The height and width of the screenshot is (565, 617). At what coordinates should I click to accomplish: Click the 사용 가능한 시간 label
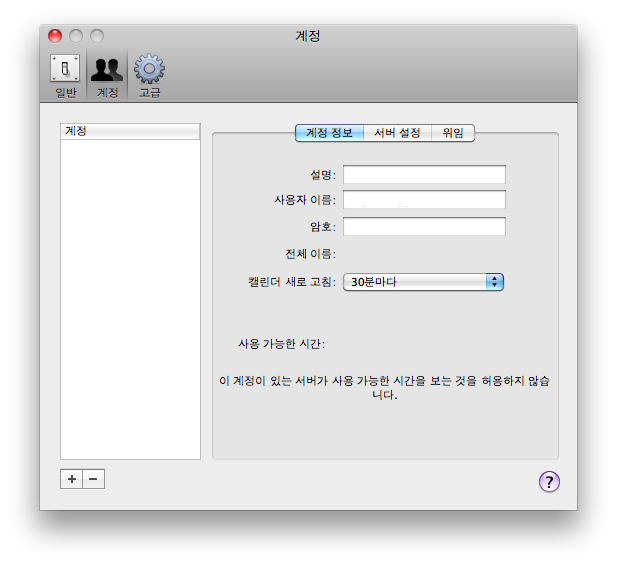[281, 344]
